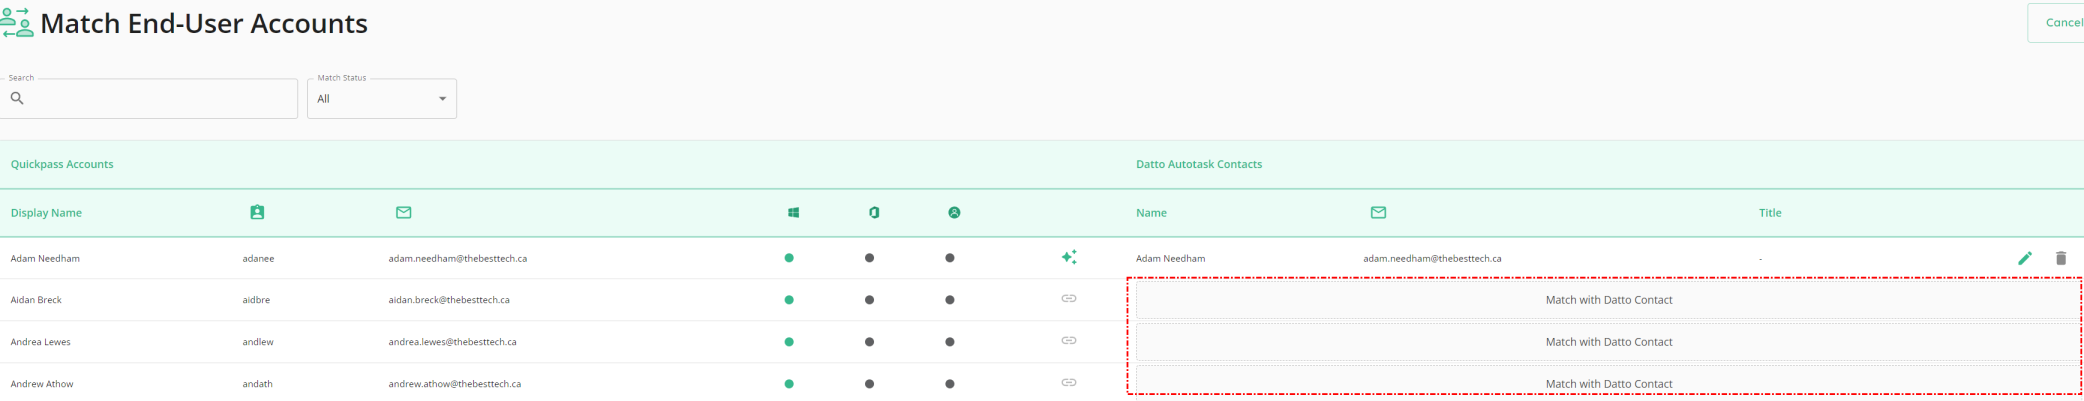Image resolution: width=2084 pixels, height=401 pixels.
Task: Click the Match Status dropdown arrow
Action: coord(442,99)
